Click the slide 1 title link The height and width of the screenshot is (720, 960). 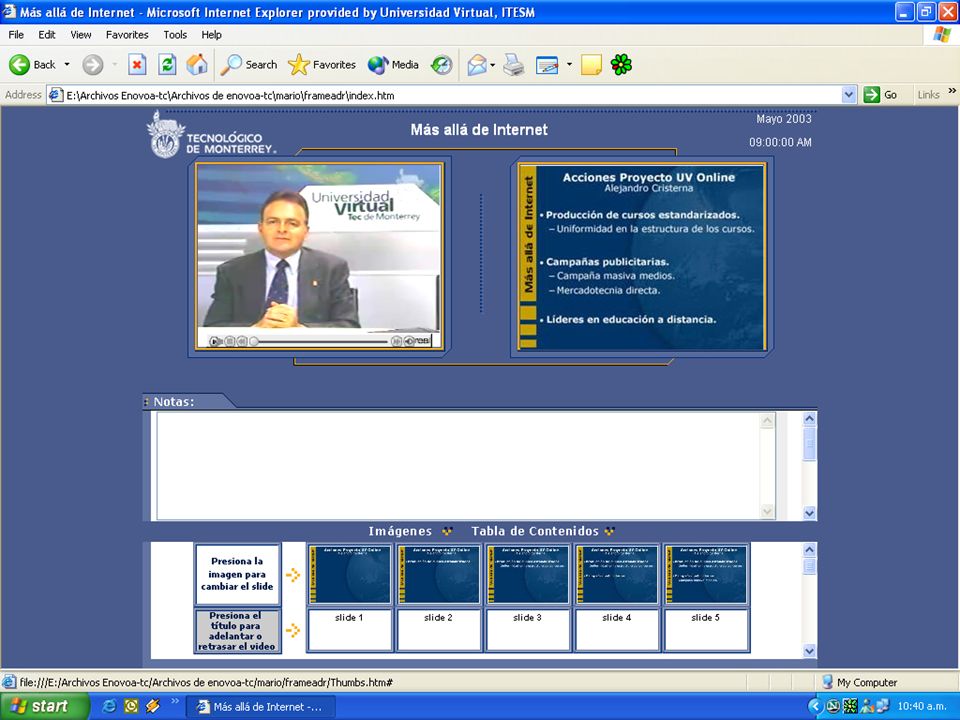(349, 617)
